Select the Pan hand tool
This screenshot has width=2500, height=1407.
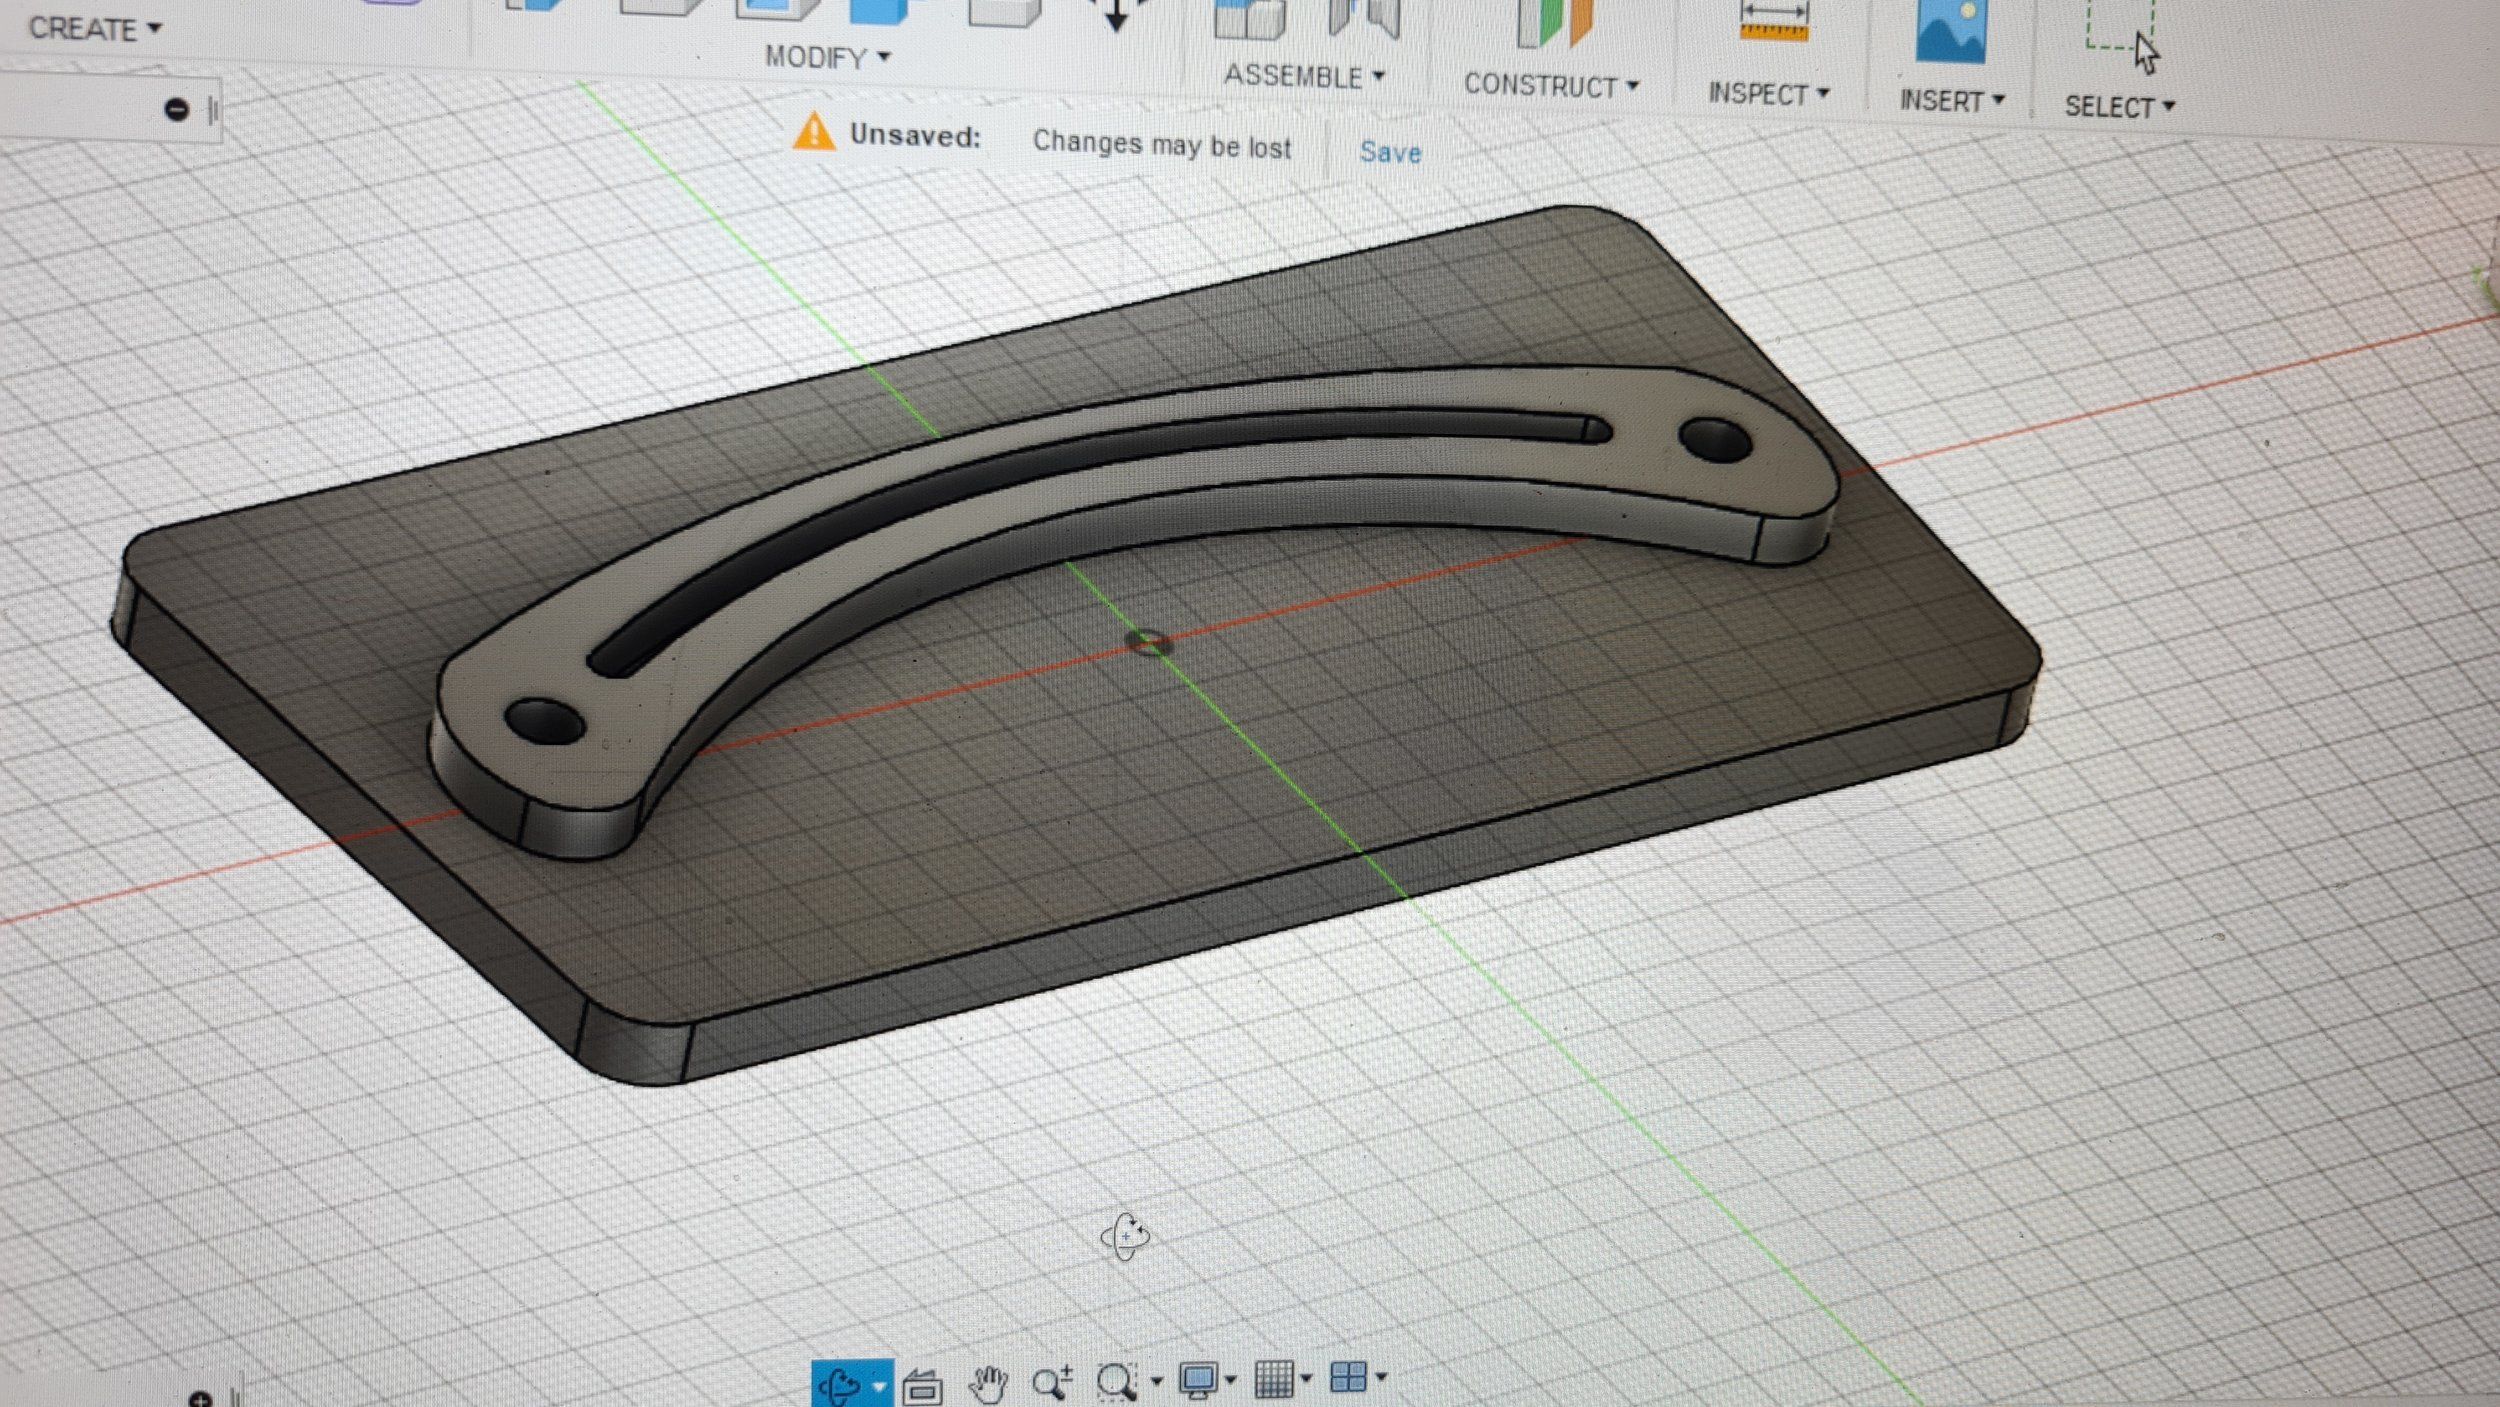tap(988, 1384)
